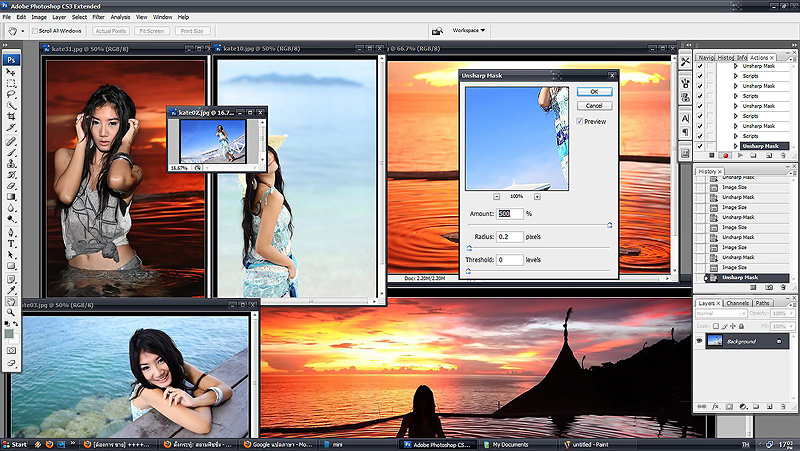
Task: Select the Eyedropper tool
Action: [11, 290]
